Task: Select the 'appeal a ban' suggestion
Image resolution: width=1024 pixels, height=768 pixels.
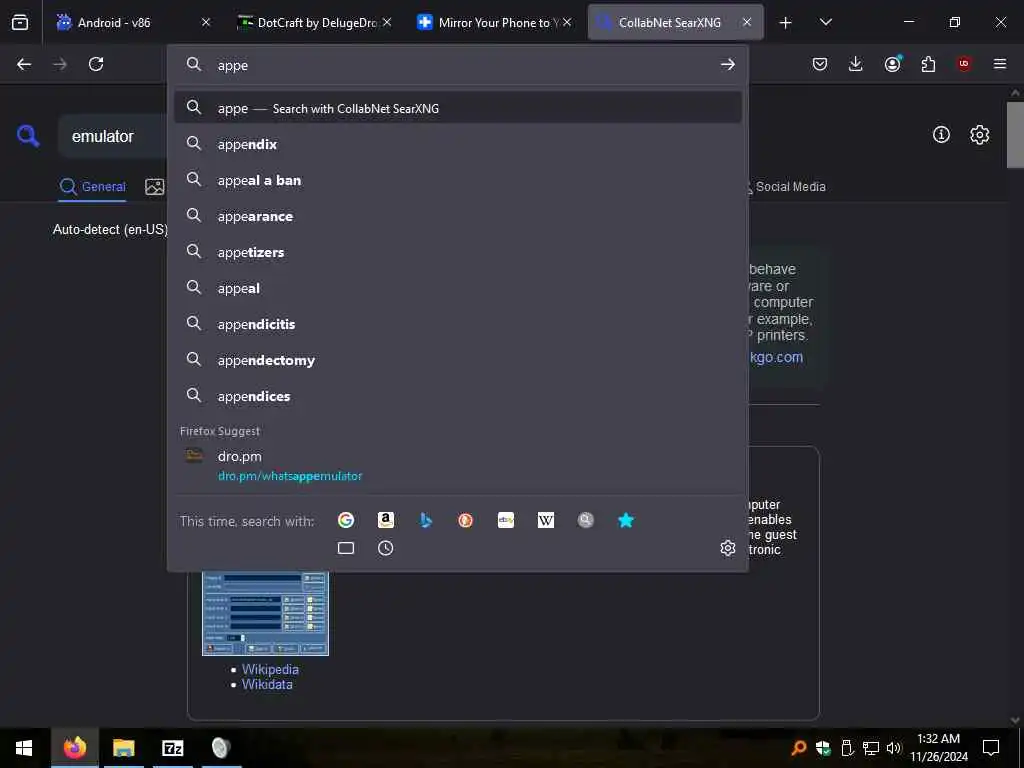Action: click(458, 180)
